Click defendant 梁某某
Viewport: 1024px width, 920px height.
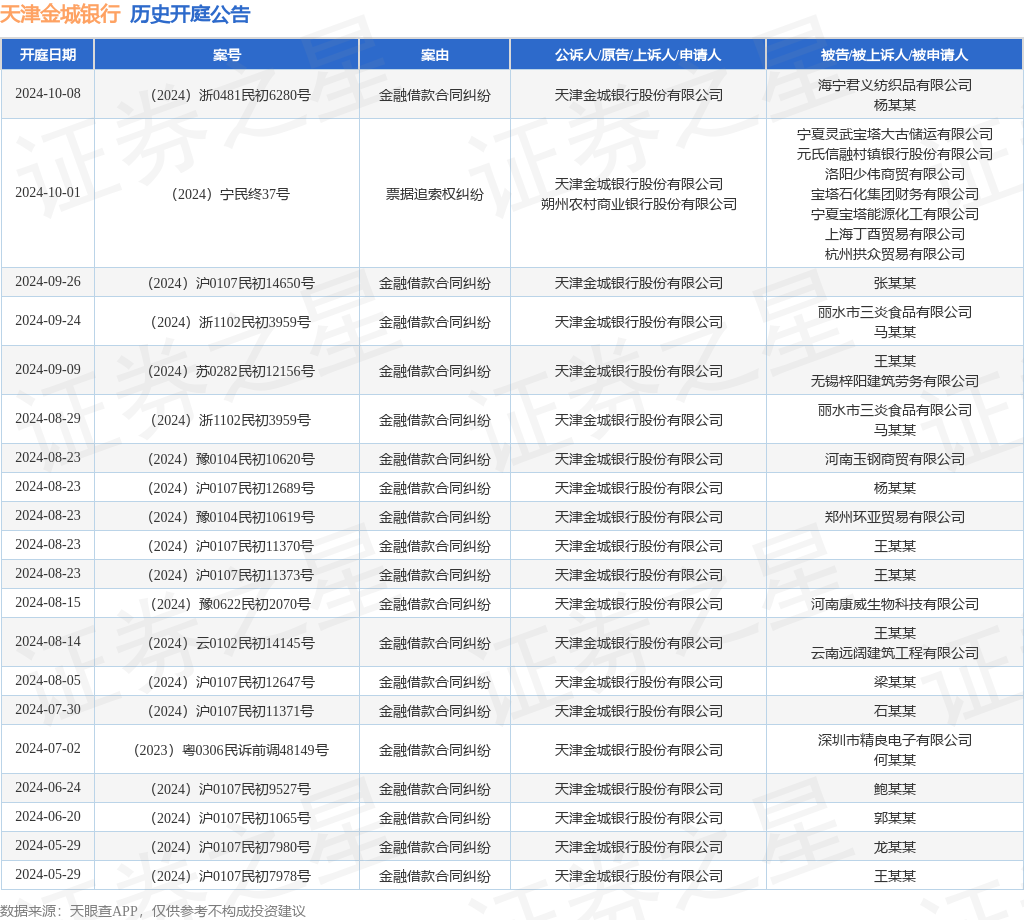pos(895,682)
